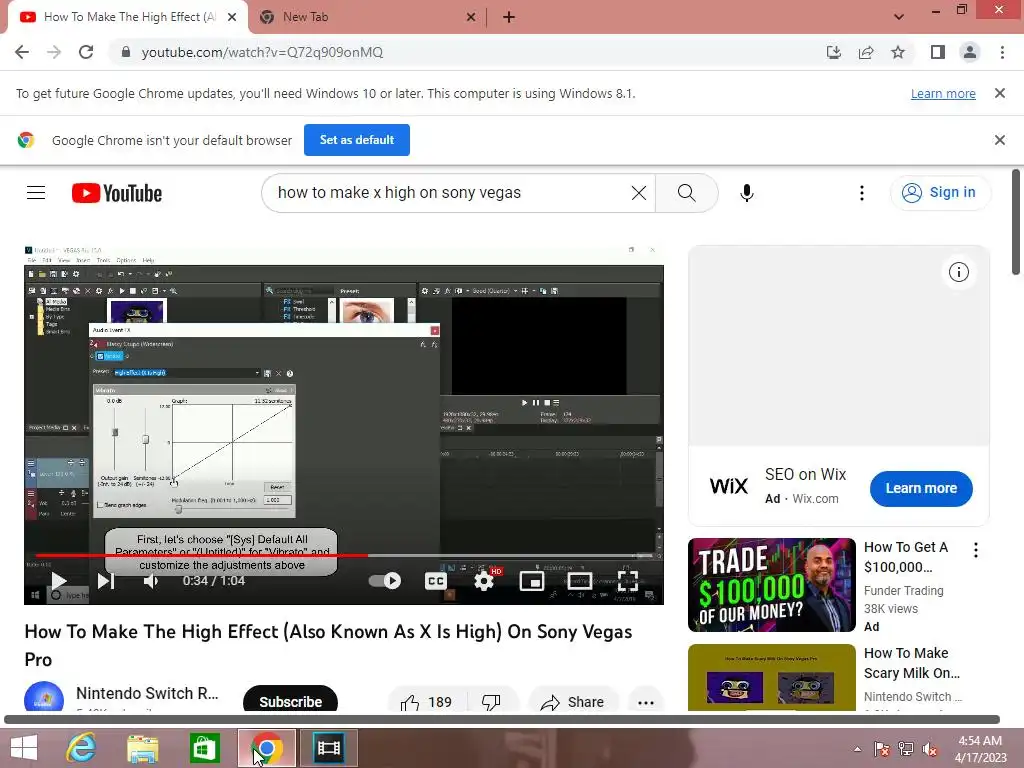Viewport: 1024px width, 768px height.
Task: Open Windows Store from taskbar
Action: click(x=204, y=748)
